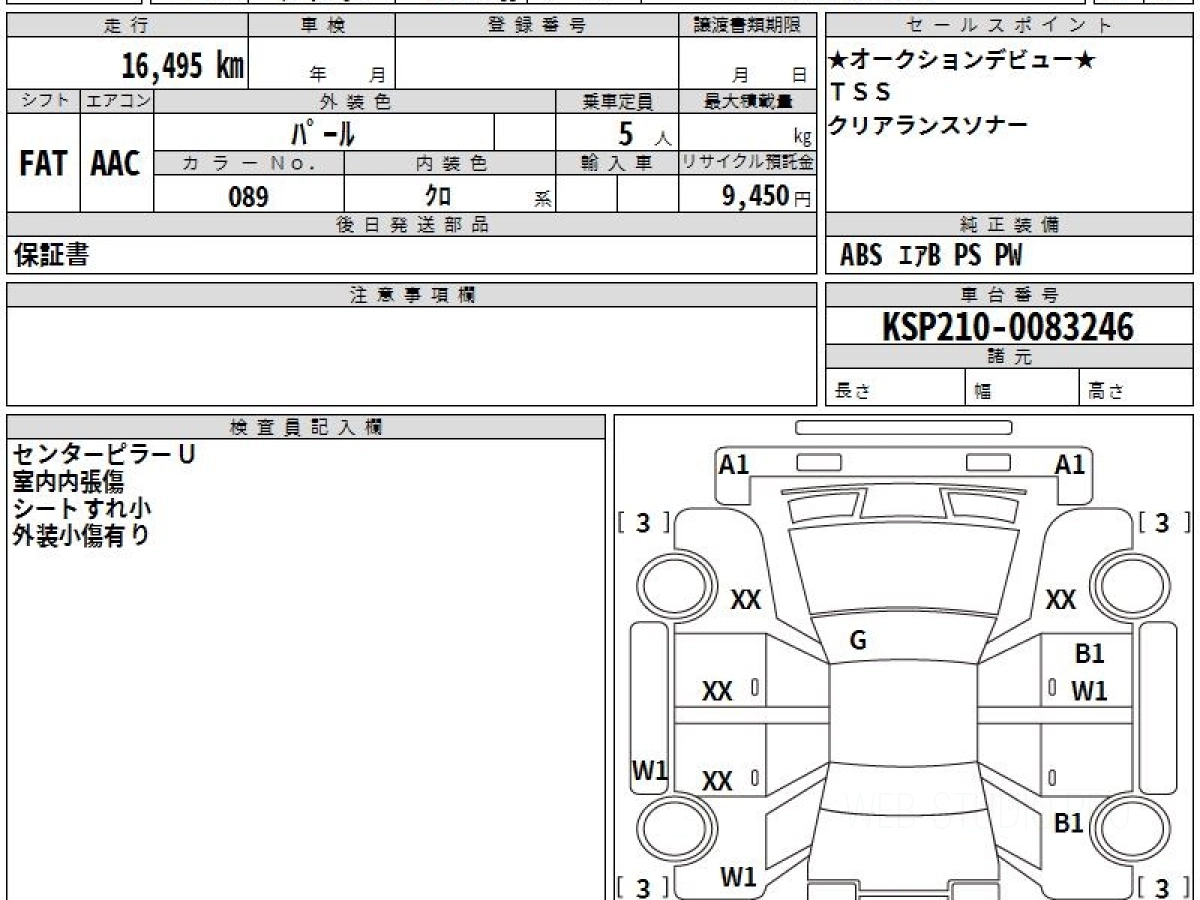Viewport: 1200px width, 900px height.
Task: Select the 保証書 entry under later-shipped parts
Action: tap(51, 256)
